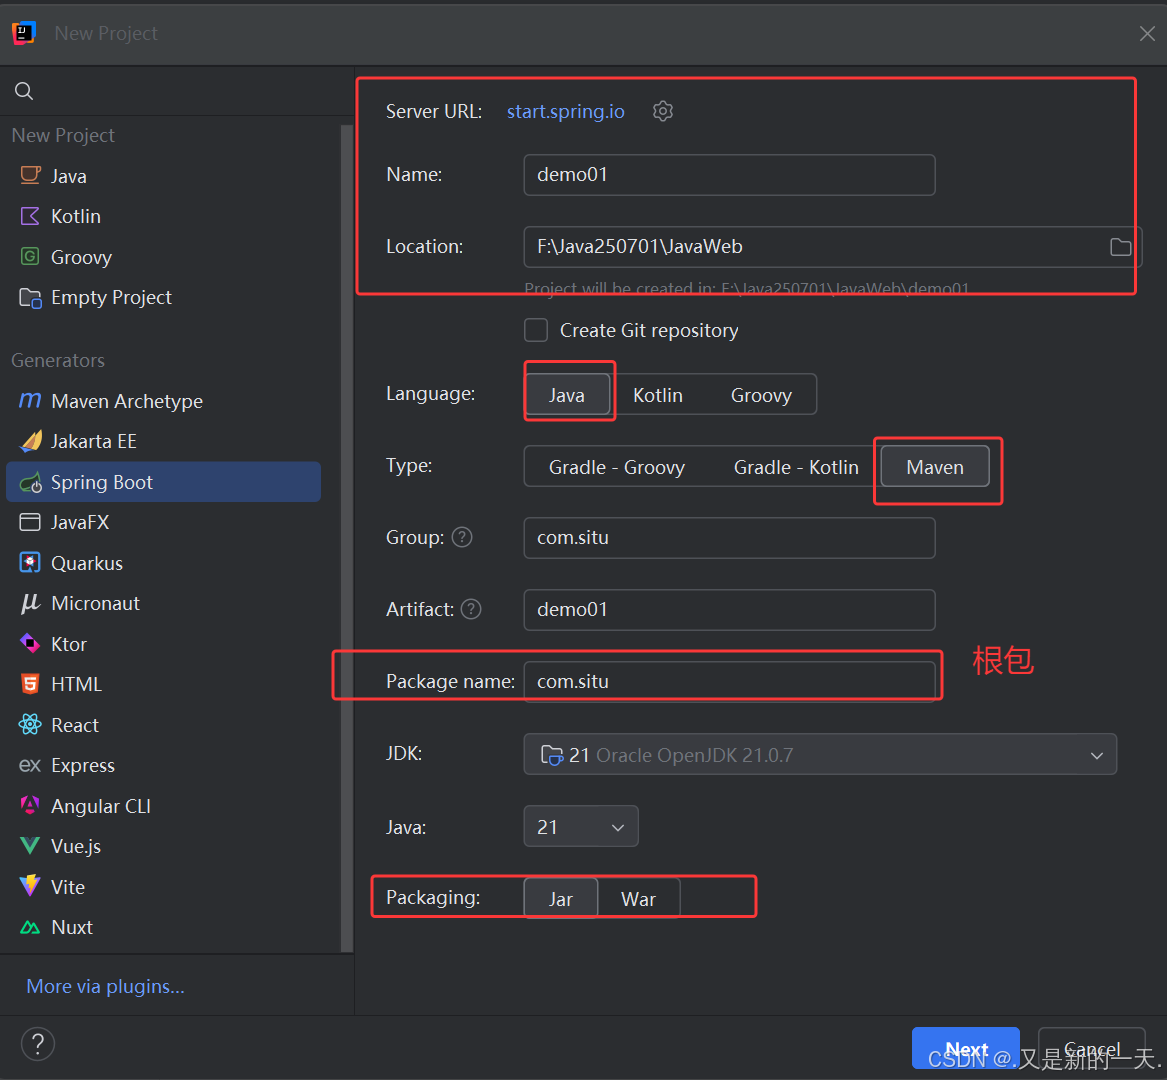The image size is (1167, 1080).
Task: Click the Ktor generator icon
Action: (x=30, y=643)
